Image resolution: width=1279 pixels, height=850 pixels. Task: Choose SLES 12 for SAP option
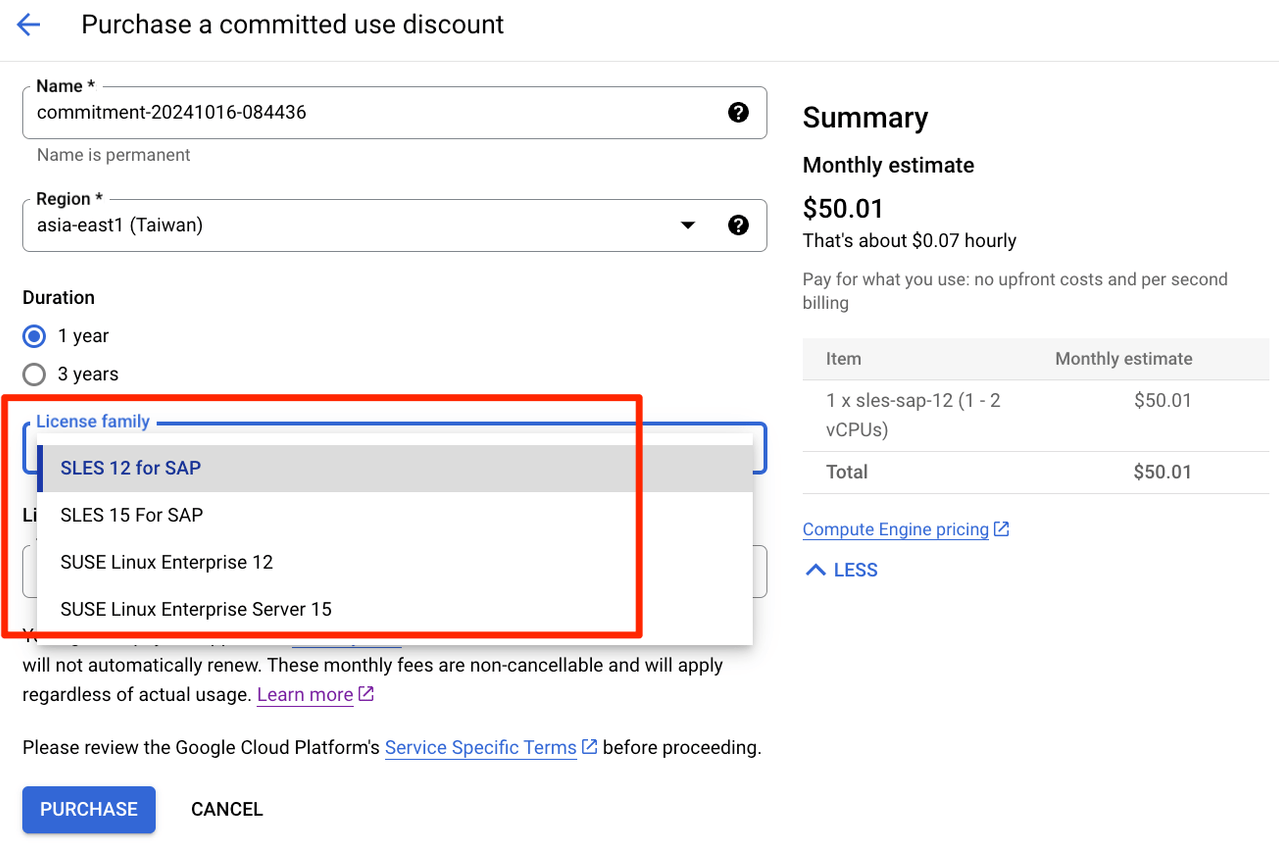point(131,468)
